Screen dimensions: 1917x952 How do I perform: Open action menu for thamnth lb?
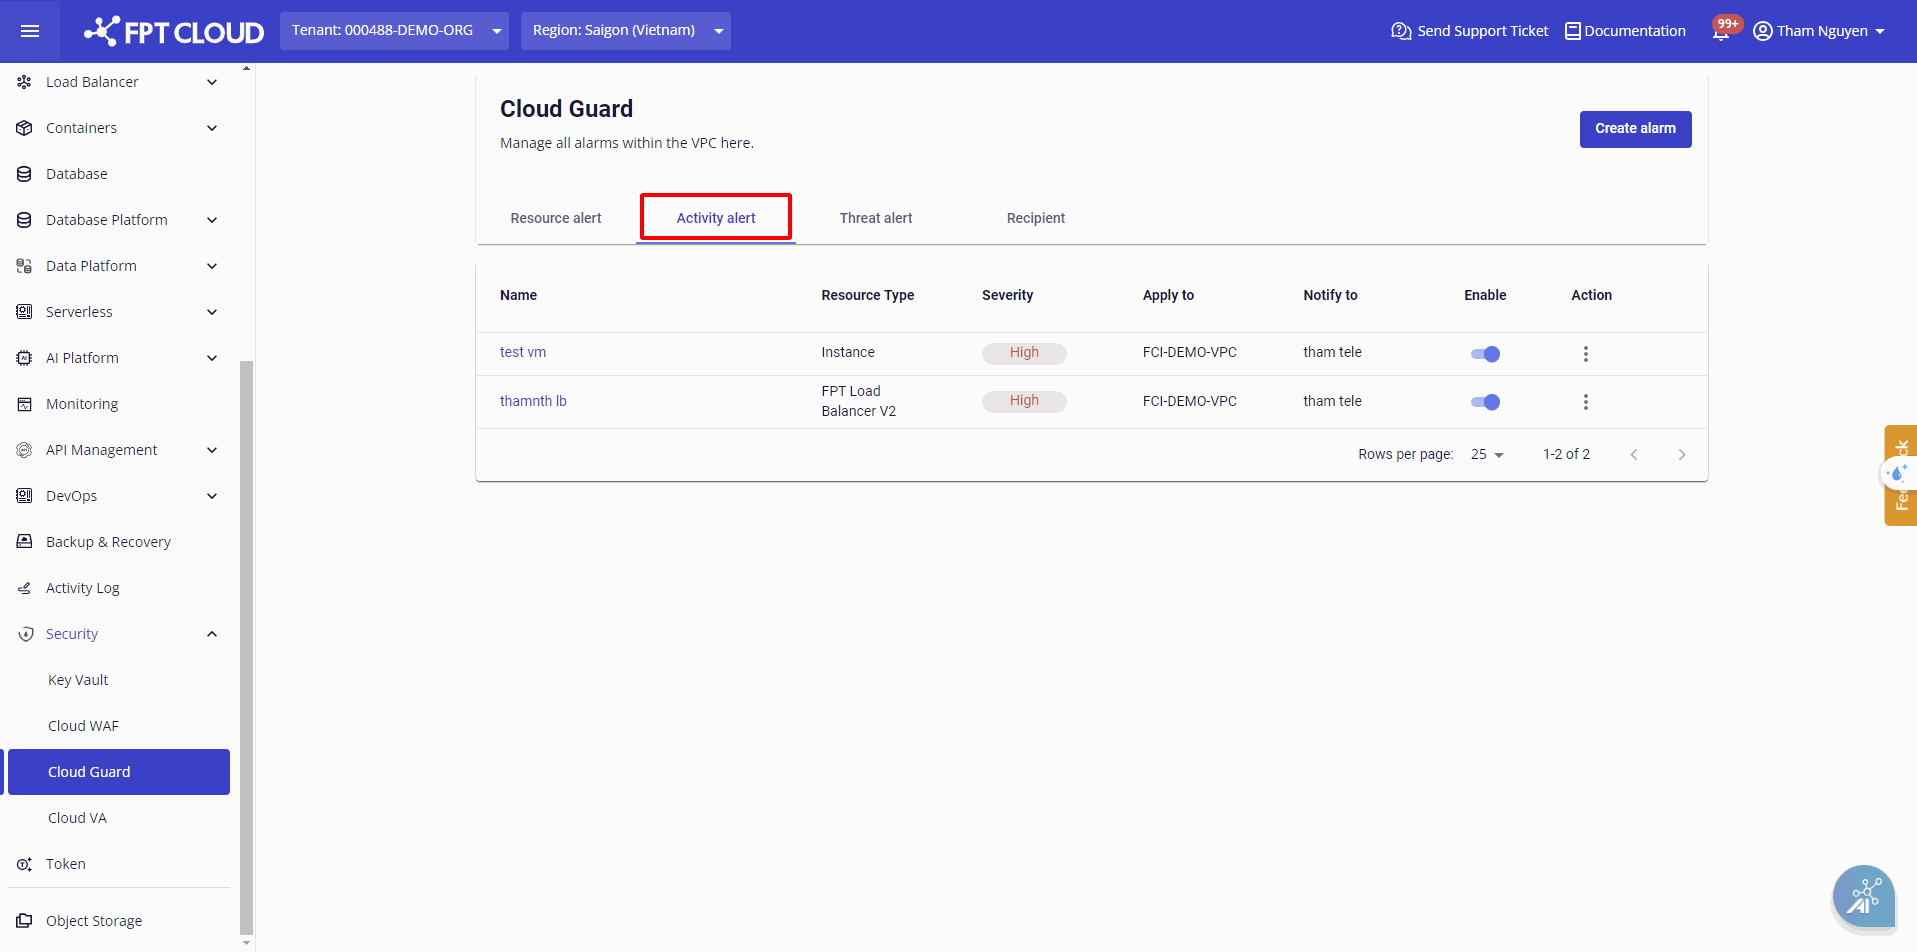pyautogui.click(x=1585, y=402)
